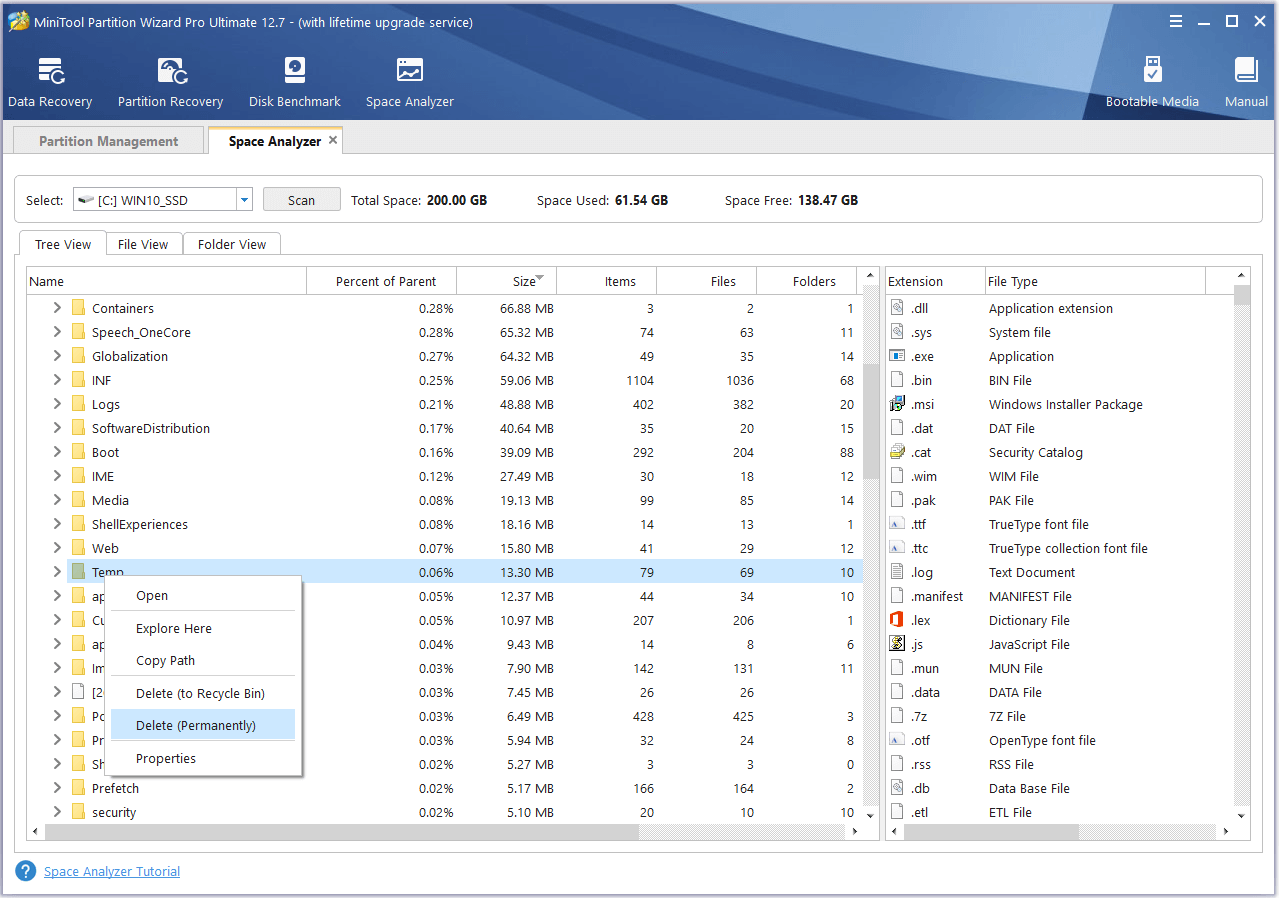Image resolution: width=1279 pixels, height=898 pixels.
Task: Choose Open from context menu
Action: 203,596
